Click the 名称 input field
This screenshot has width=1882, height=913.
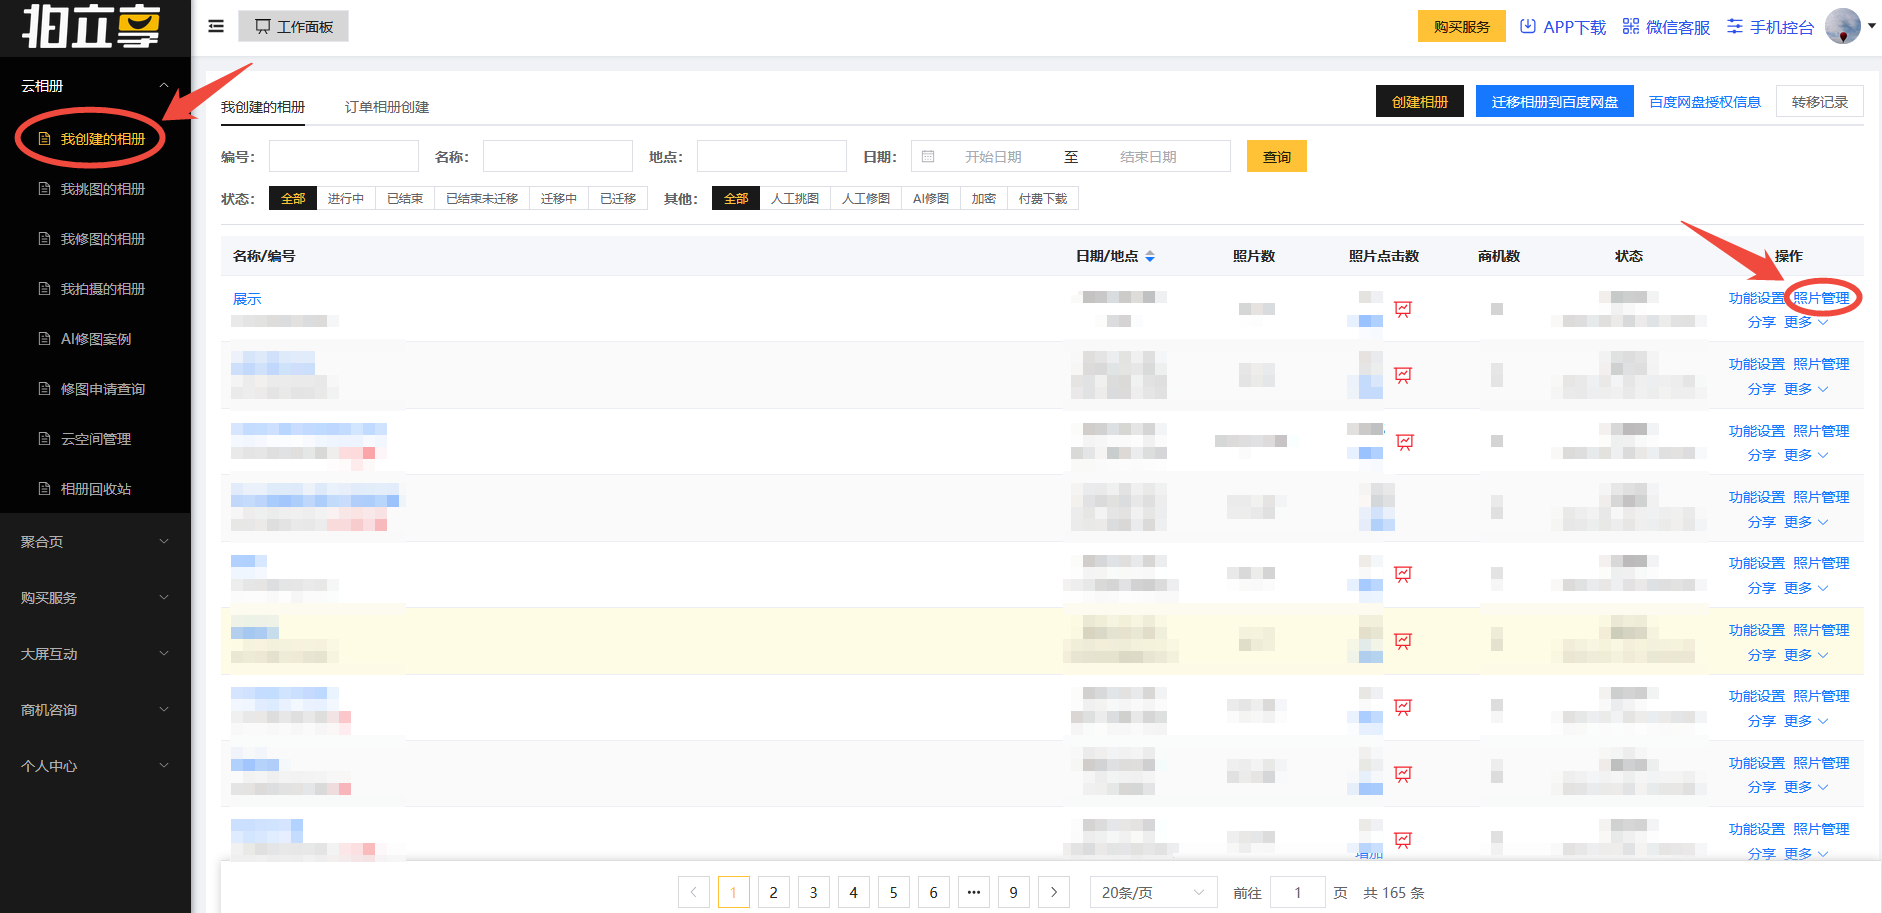(x=557, y=157)
